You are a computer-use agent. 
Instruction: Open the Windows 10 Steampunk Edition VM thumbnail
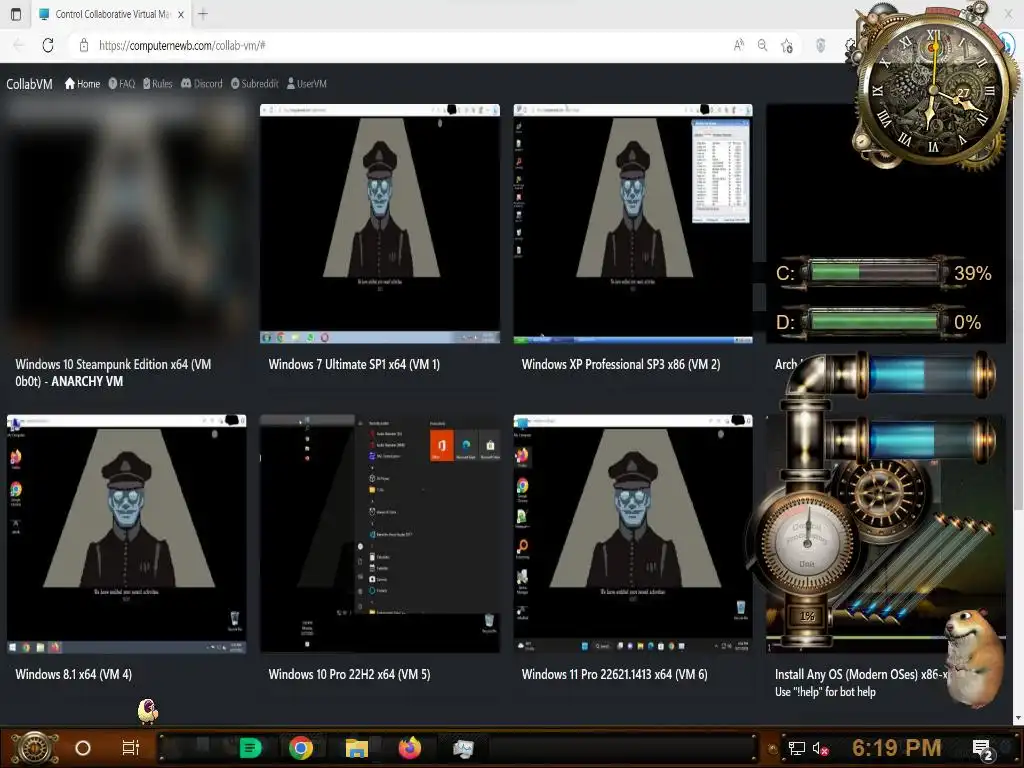pyautogui.click(x=126, y=223)
